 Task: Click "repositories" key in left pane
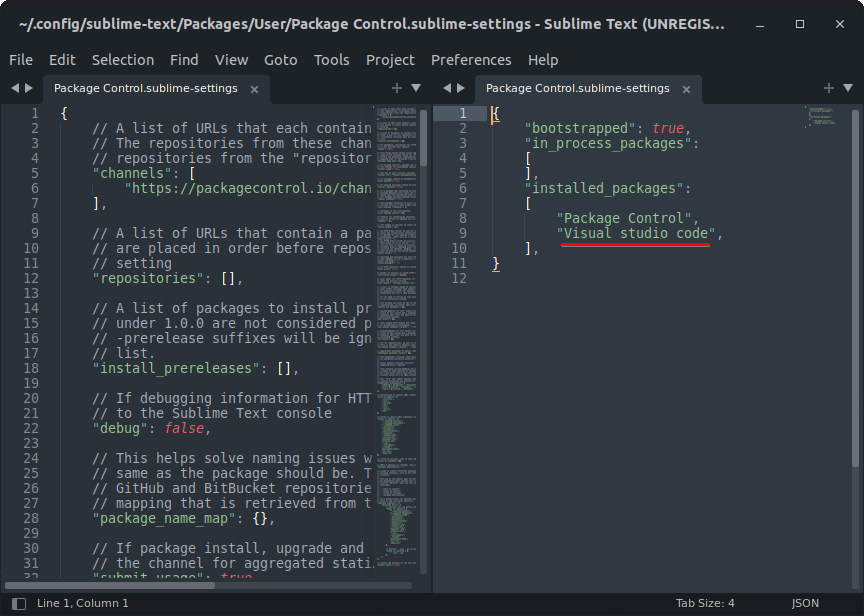point(148,278)
